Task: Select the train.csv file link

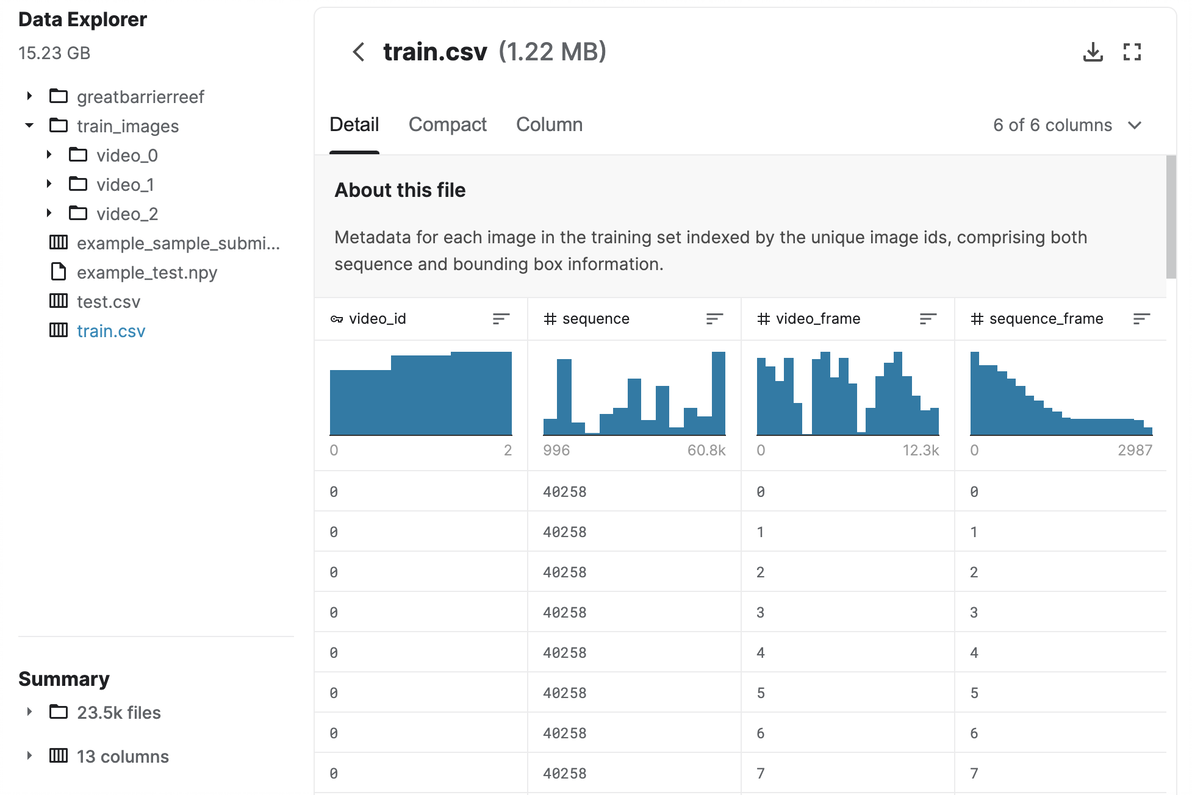Action: click(111, 331)
